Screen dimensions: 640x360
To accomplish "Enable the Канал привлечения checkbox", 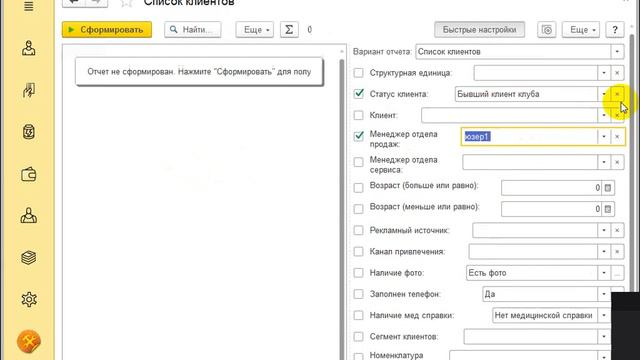I will click(x=358, y=251).
